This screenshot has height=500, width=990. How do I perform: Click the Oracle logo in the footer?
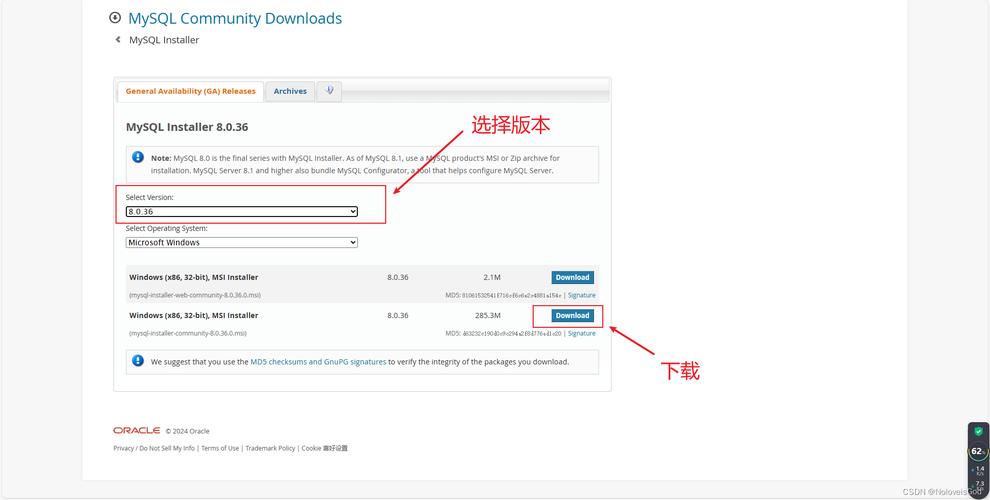coord(136,430)
